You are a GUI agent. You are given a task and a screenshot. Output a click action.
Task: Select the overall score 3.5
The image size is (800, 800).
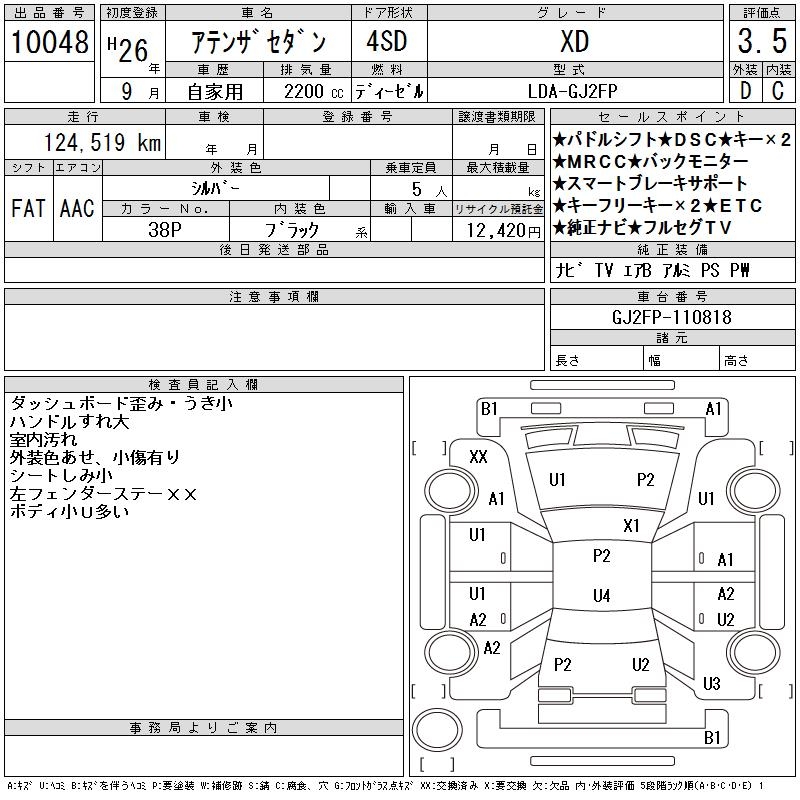[762, 41]
